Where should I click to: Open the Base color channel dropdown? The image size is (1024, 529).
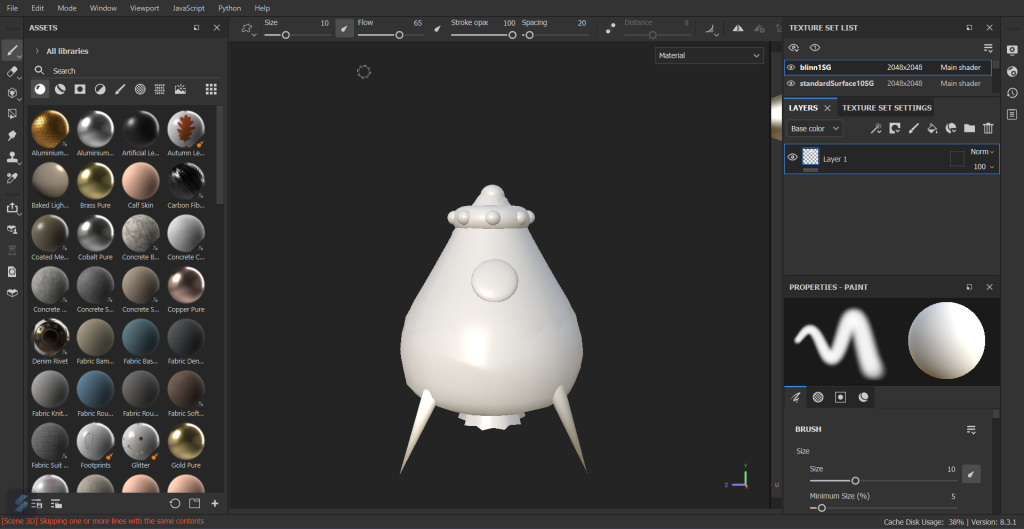(815, 128)
